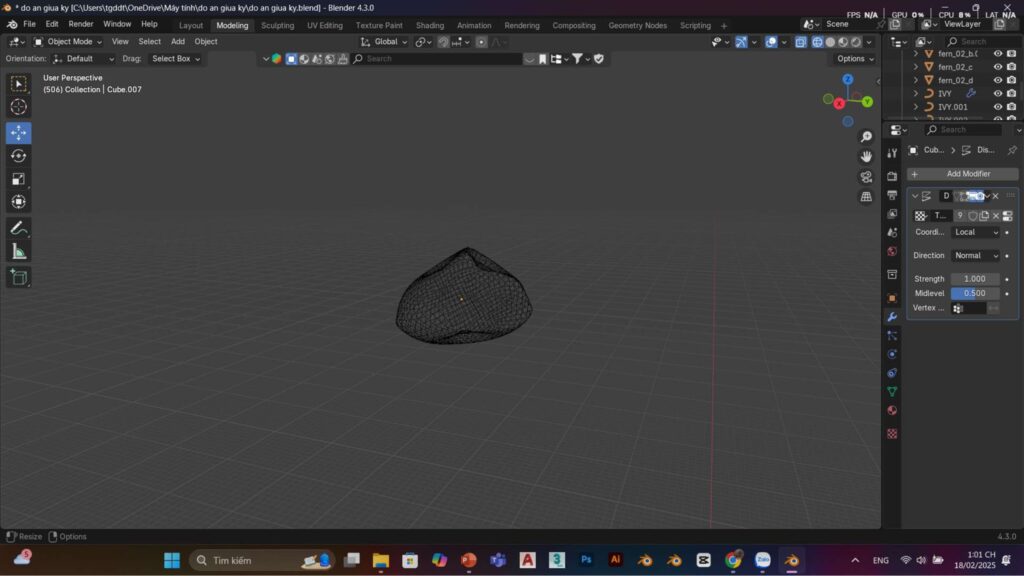
Task: Select the Measure tool
Action: [x=18, y=251]
